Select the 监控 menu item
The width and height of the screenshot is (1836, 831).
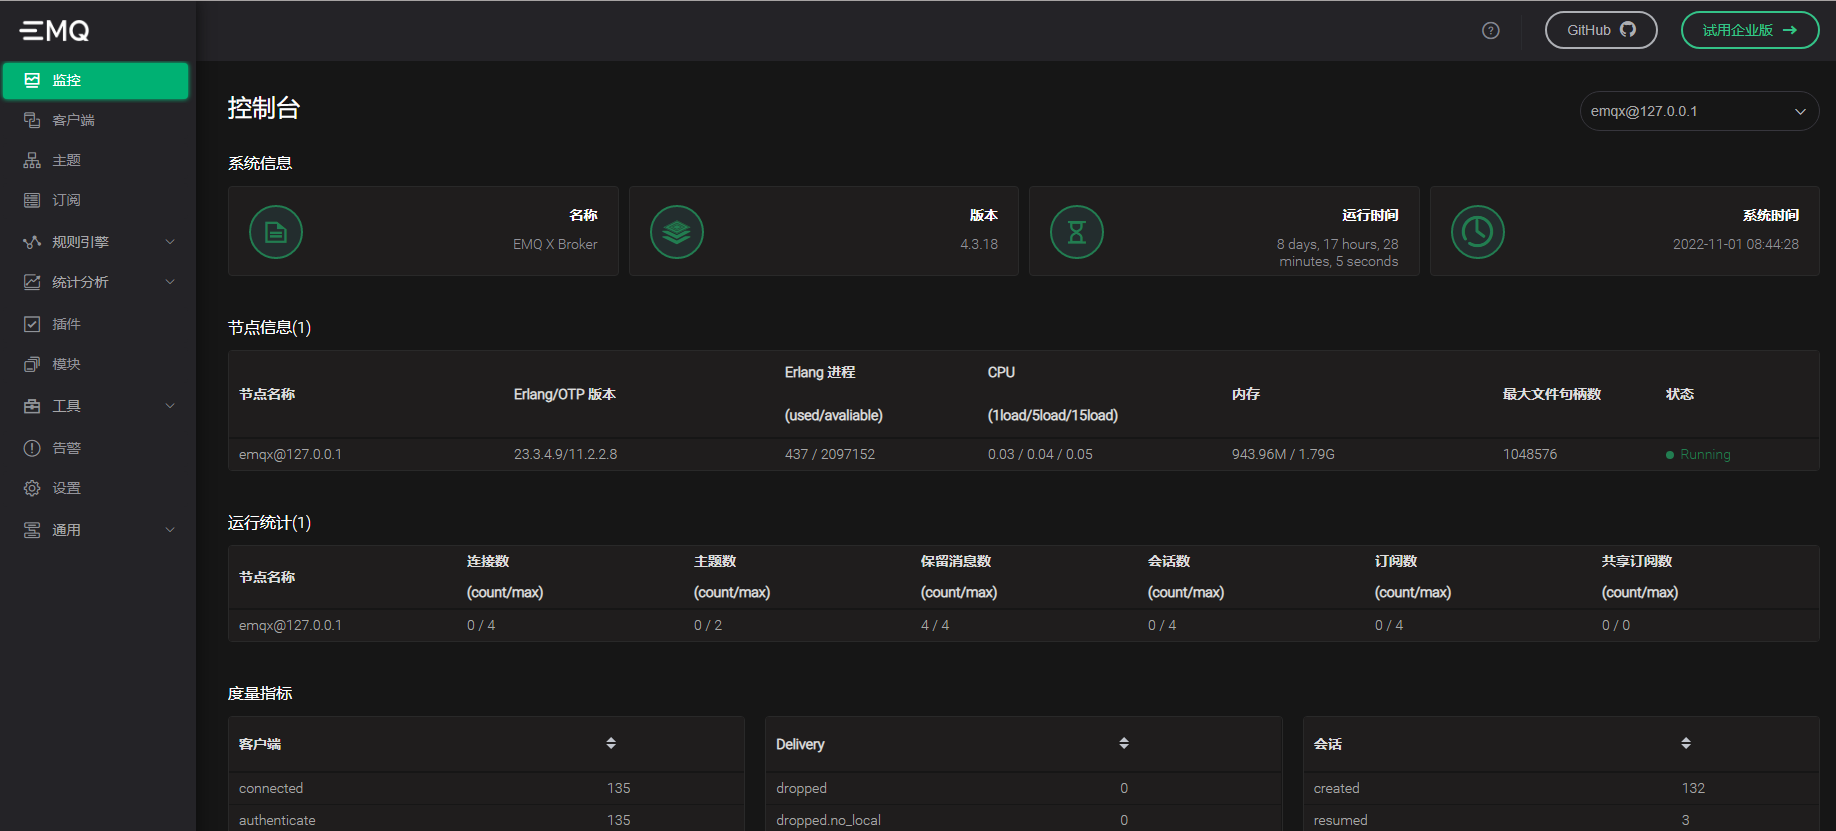(x=96, y=80)
